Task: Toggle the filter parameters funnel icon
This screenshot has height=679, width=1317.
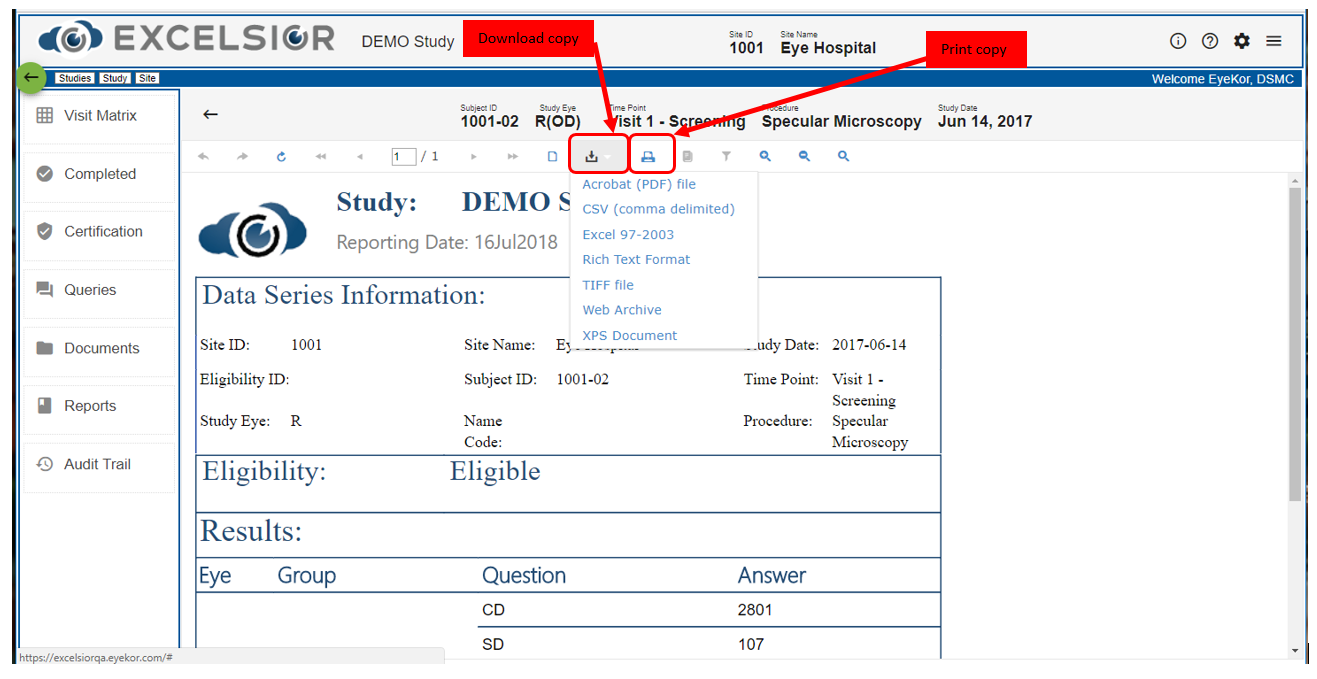Action: tap(727, 156)
